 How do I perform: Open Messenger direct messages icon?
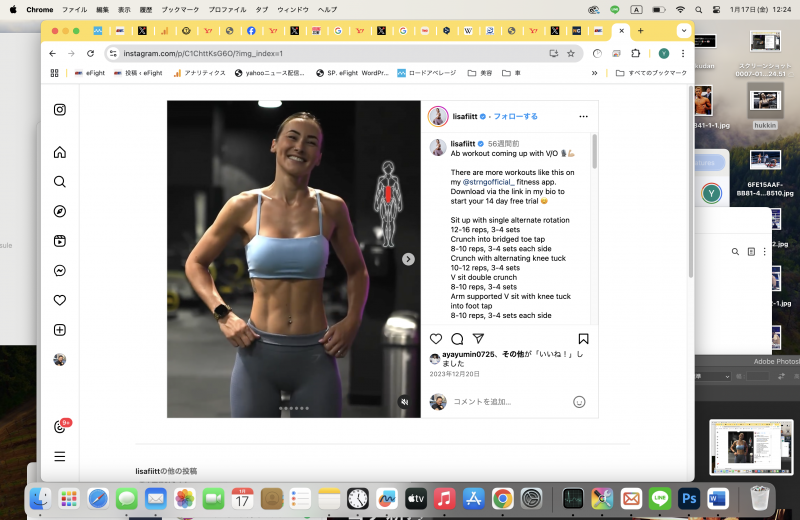coord(60,271)
